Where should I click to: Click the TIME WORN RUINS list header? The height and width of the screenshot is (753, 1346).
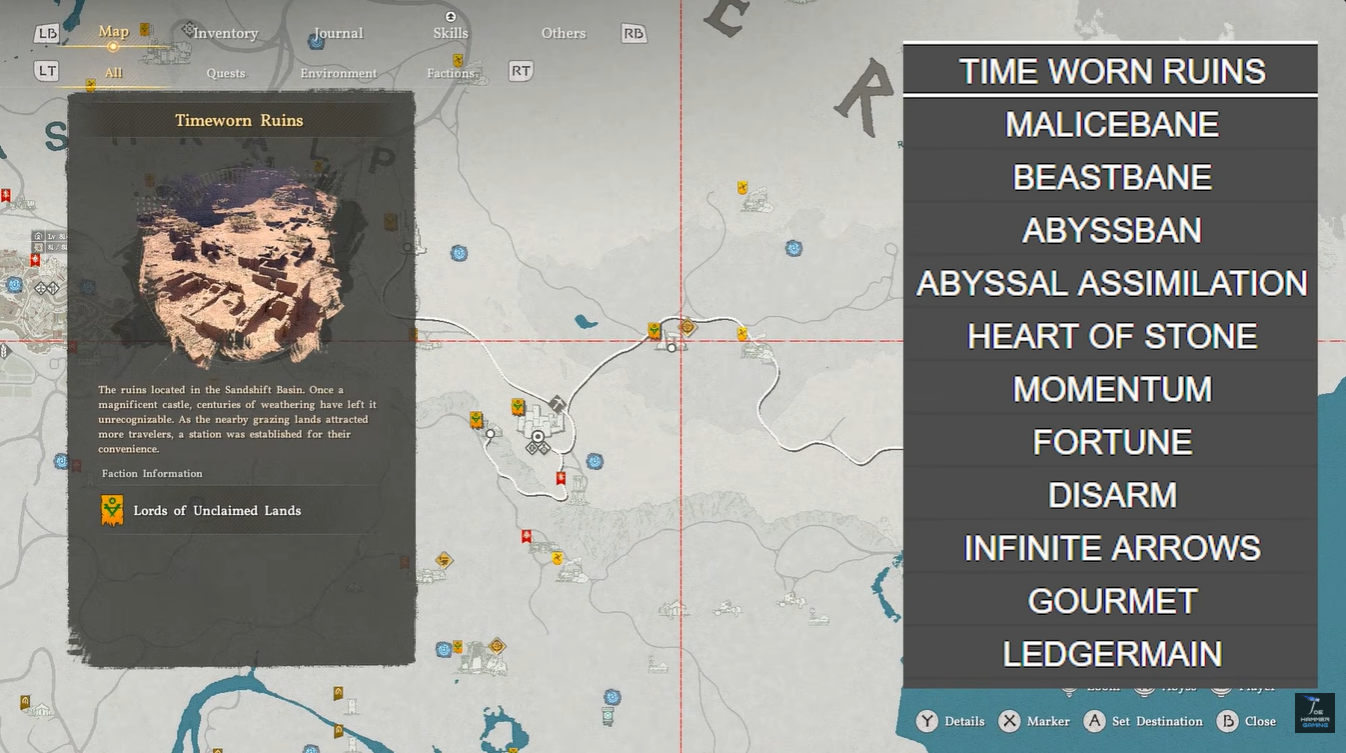pos(1110,71)
